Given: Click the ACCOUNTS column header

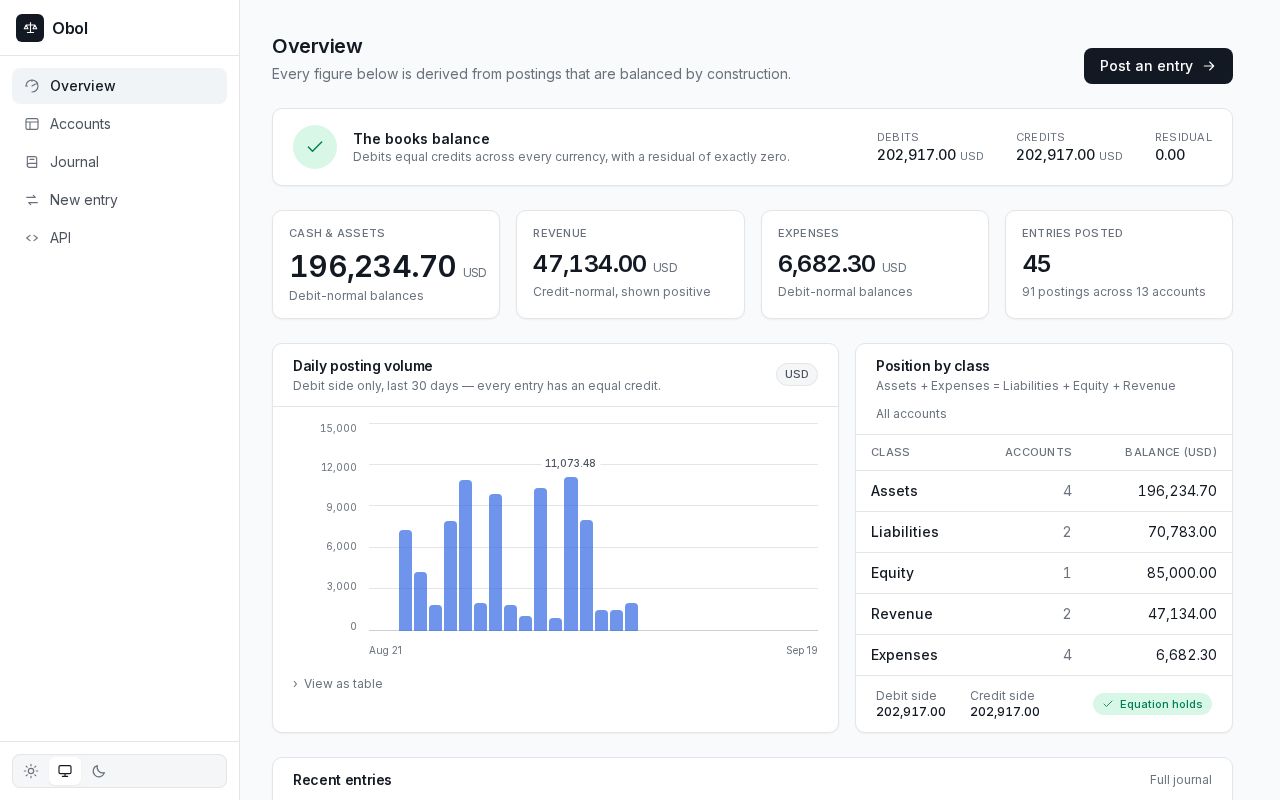Looking at the screenshot, I should click(x=1038, y=452).
